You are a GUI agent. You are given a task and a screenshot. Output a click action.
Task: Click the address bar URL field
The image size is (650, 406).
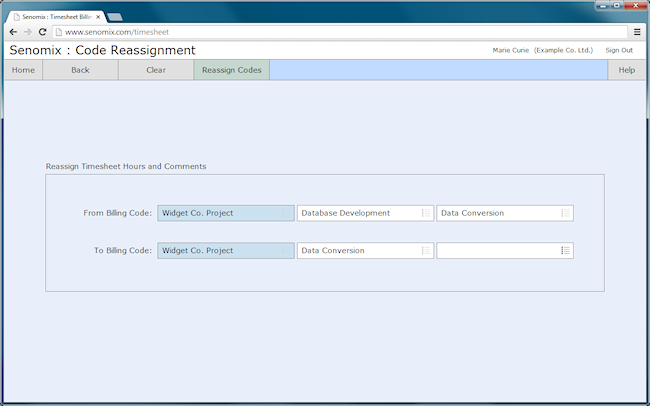[340, 32]
